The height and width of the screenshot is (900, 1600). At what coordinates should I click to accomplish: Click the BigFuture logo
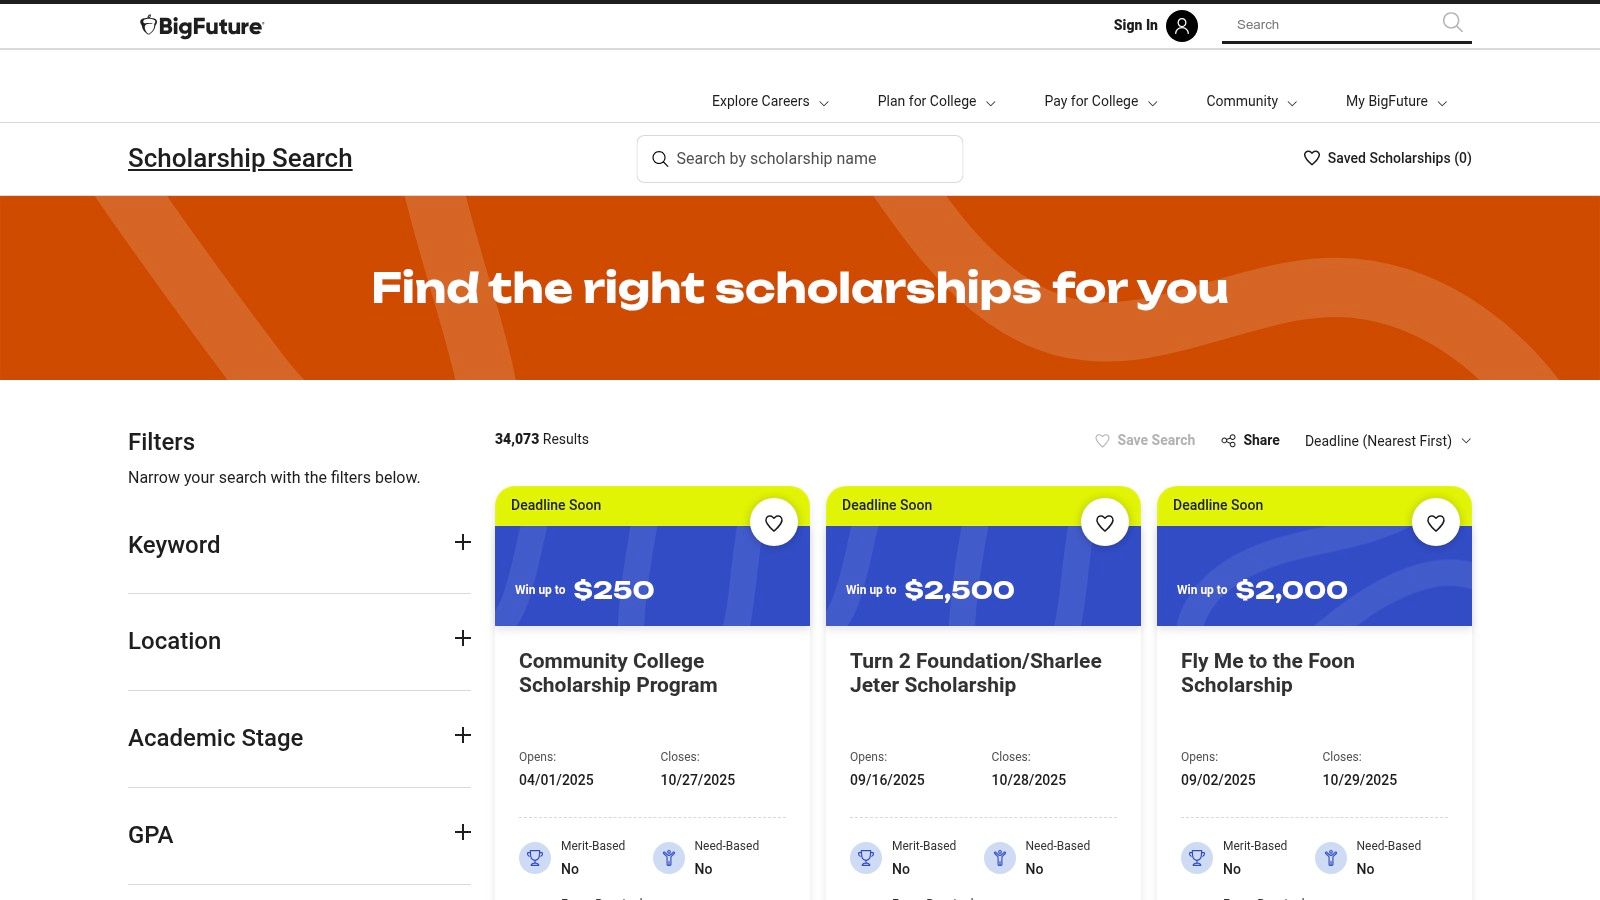tap(201, 26)
